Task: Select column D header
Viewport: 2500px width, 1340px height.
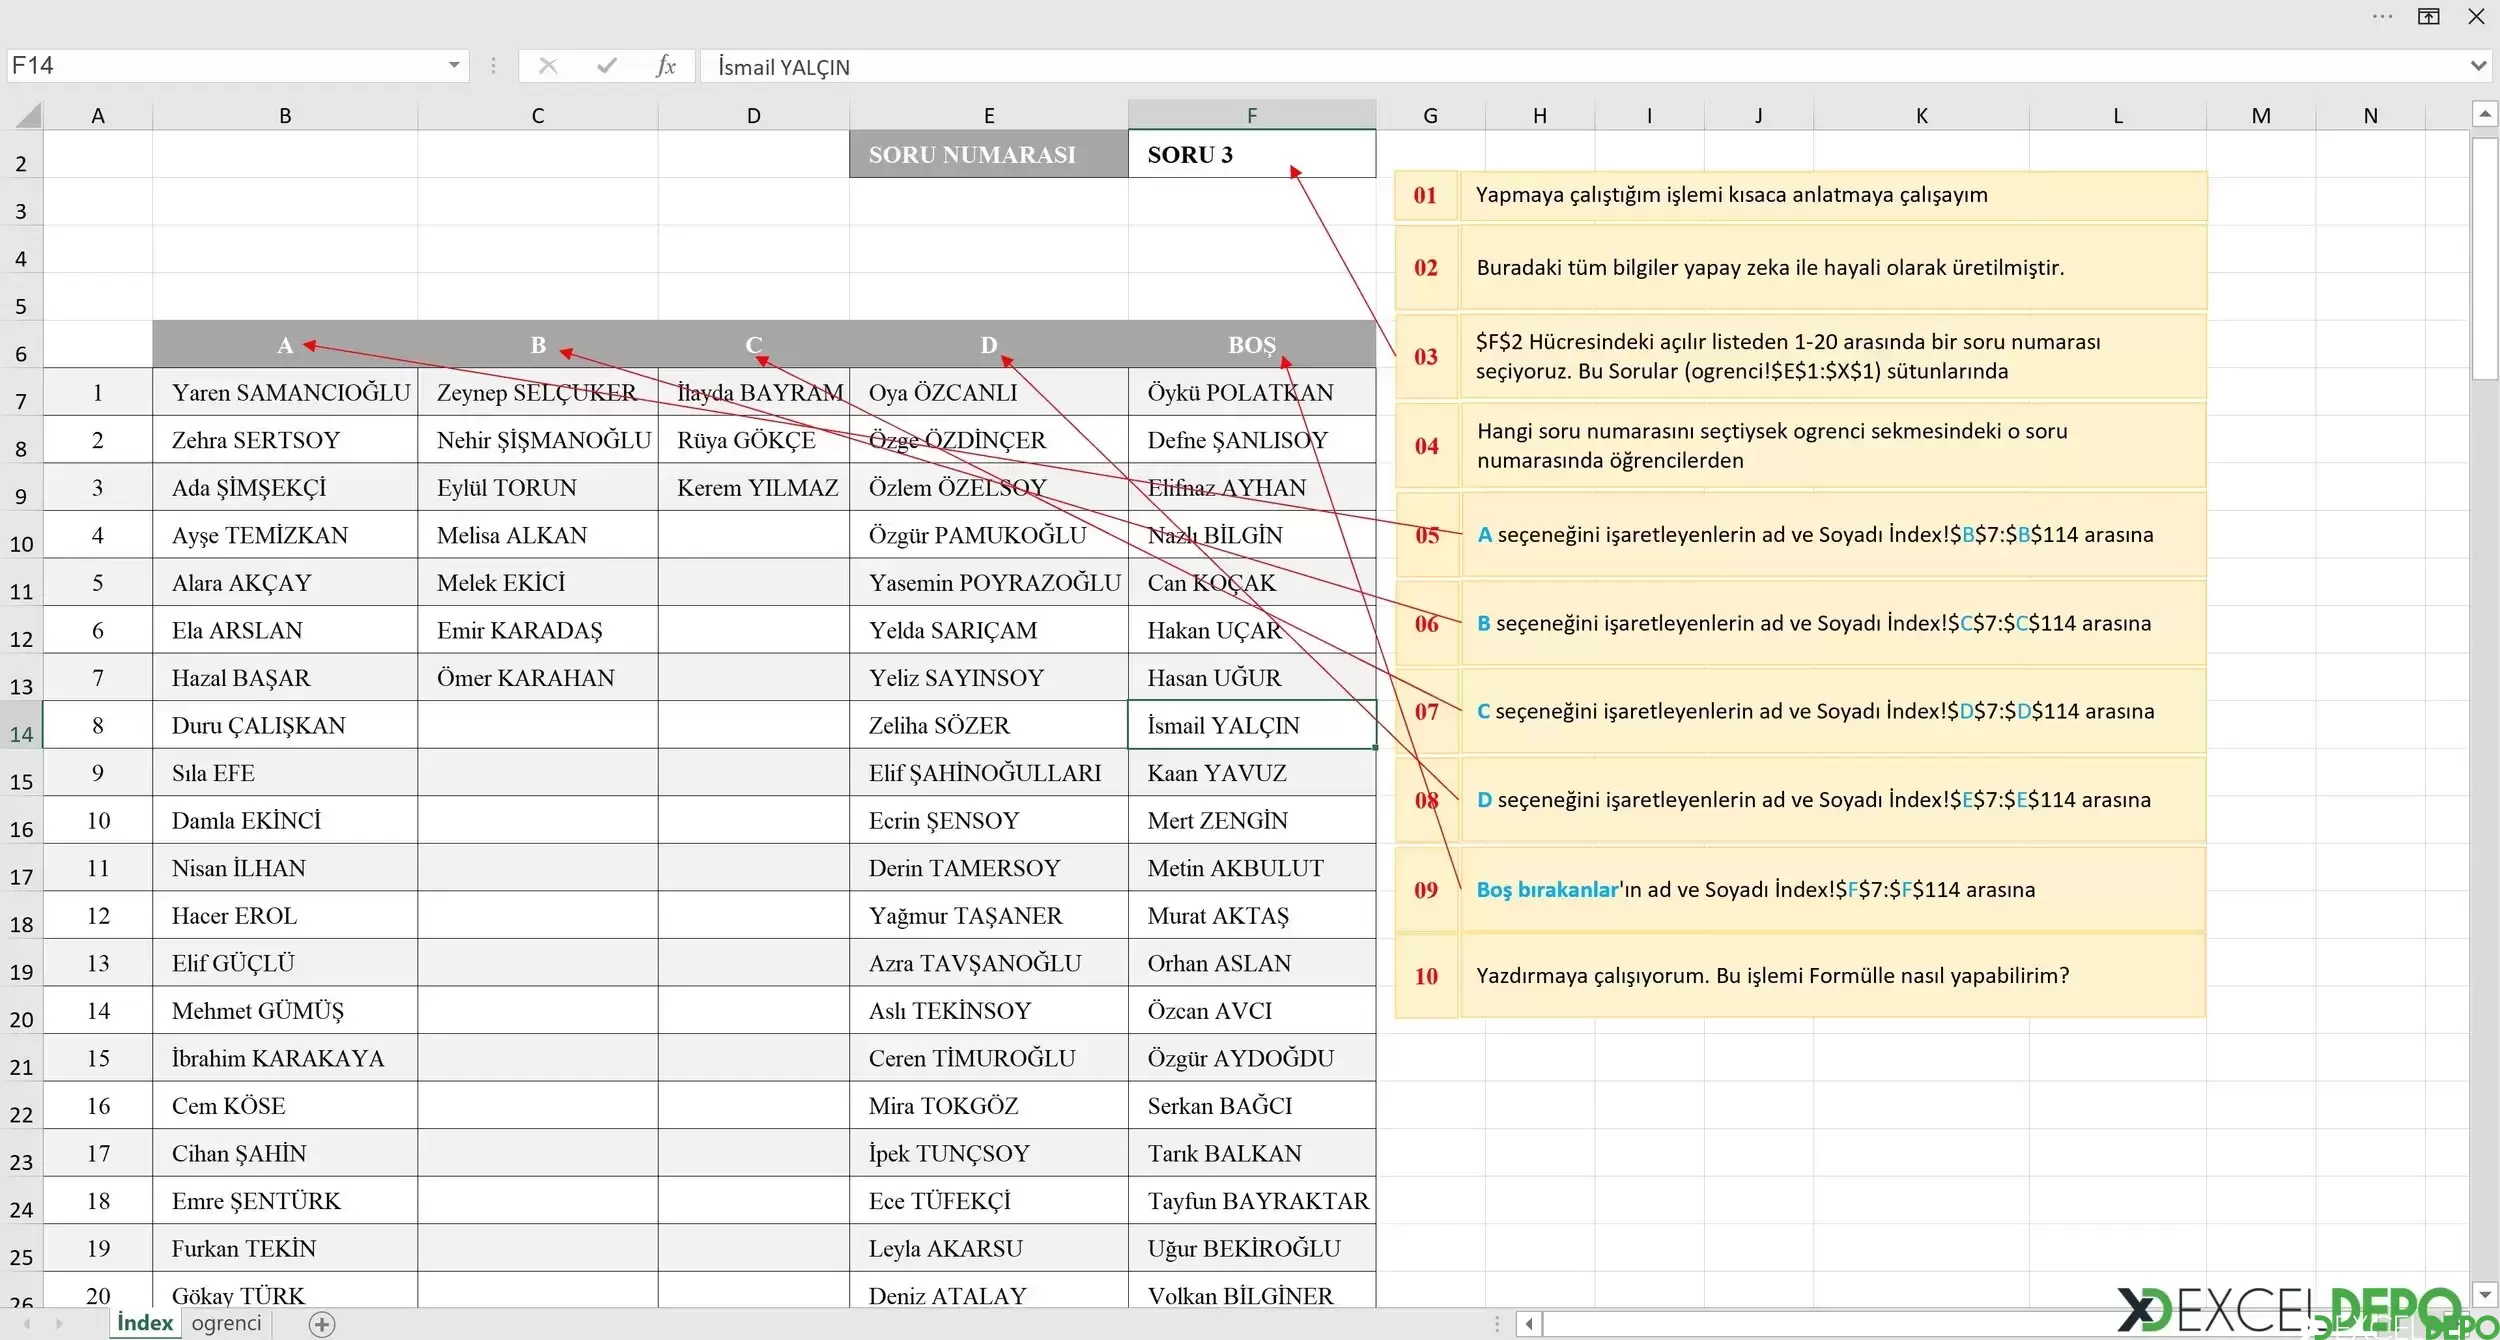Action: (x=754, y=116)
